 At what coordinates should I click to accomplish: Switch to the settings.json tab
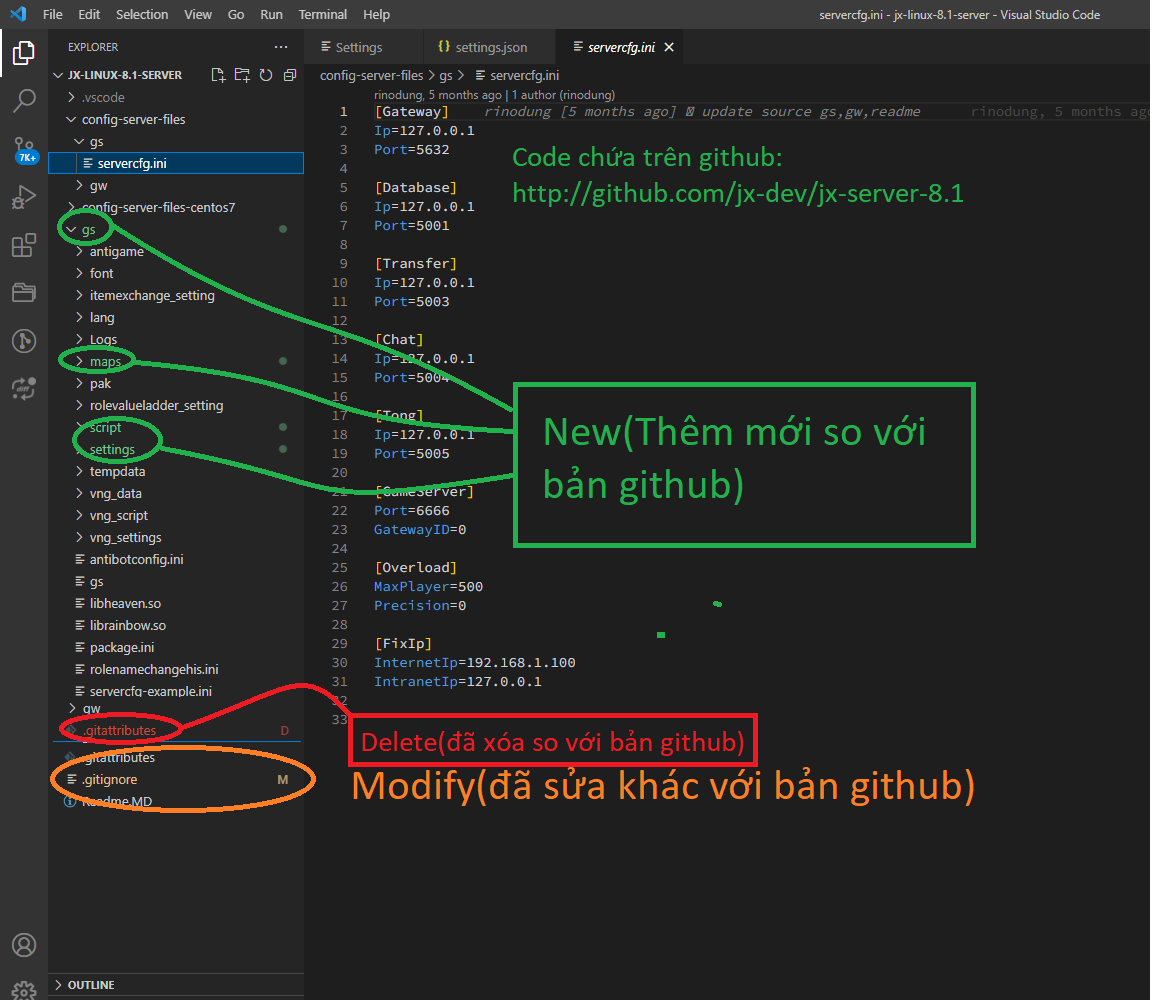pyautogui.click(x=489, y=47)
